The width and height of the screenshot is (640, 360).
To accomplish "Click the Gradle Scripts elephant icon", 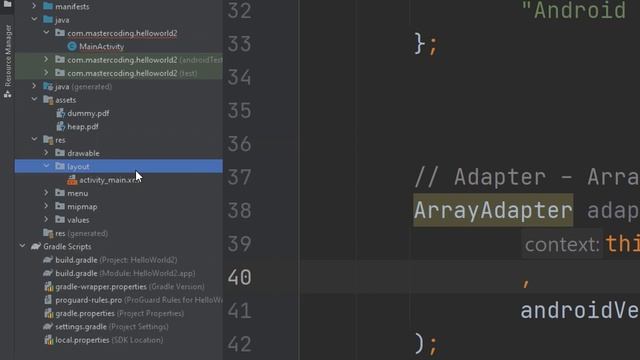I will 36,247.
